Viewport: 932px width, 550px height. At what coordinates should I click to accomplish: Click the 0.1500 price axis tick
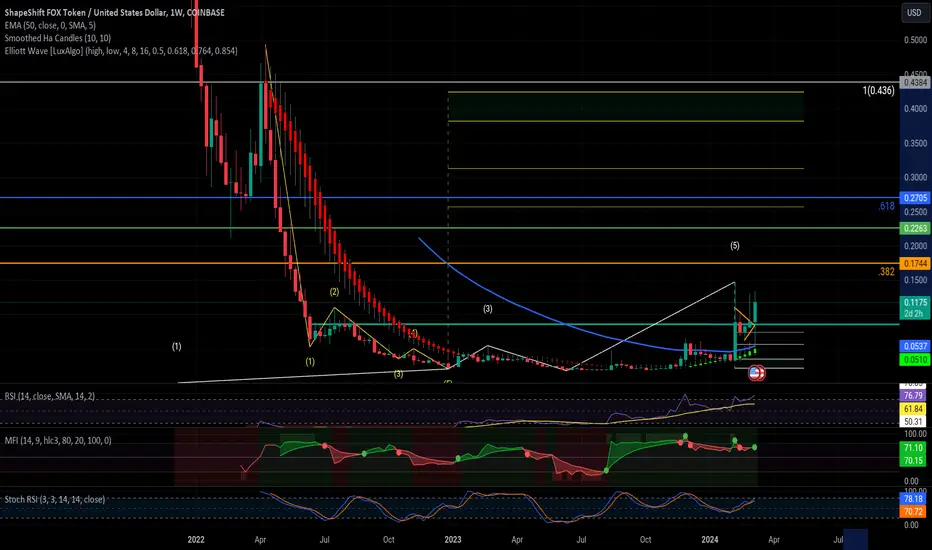pos(915,280)
